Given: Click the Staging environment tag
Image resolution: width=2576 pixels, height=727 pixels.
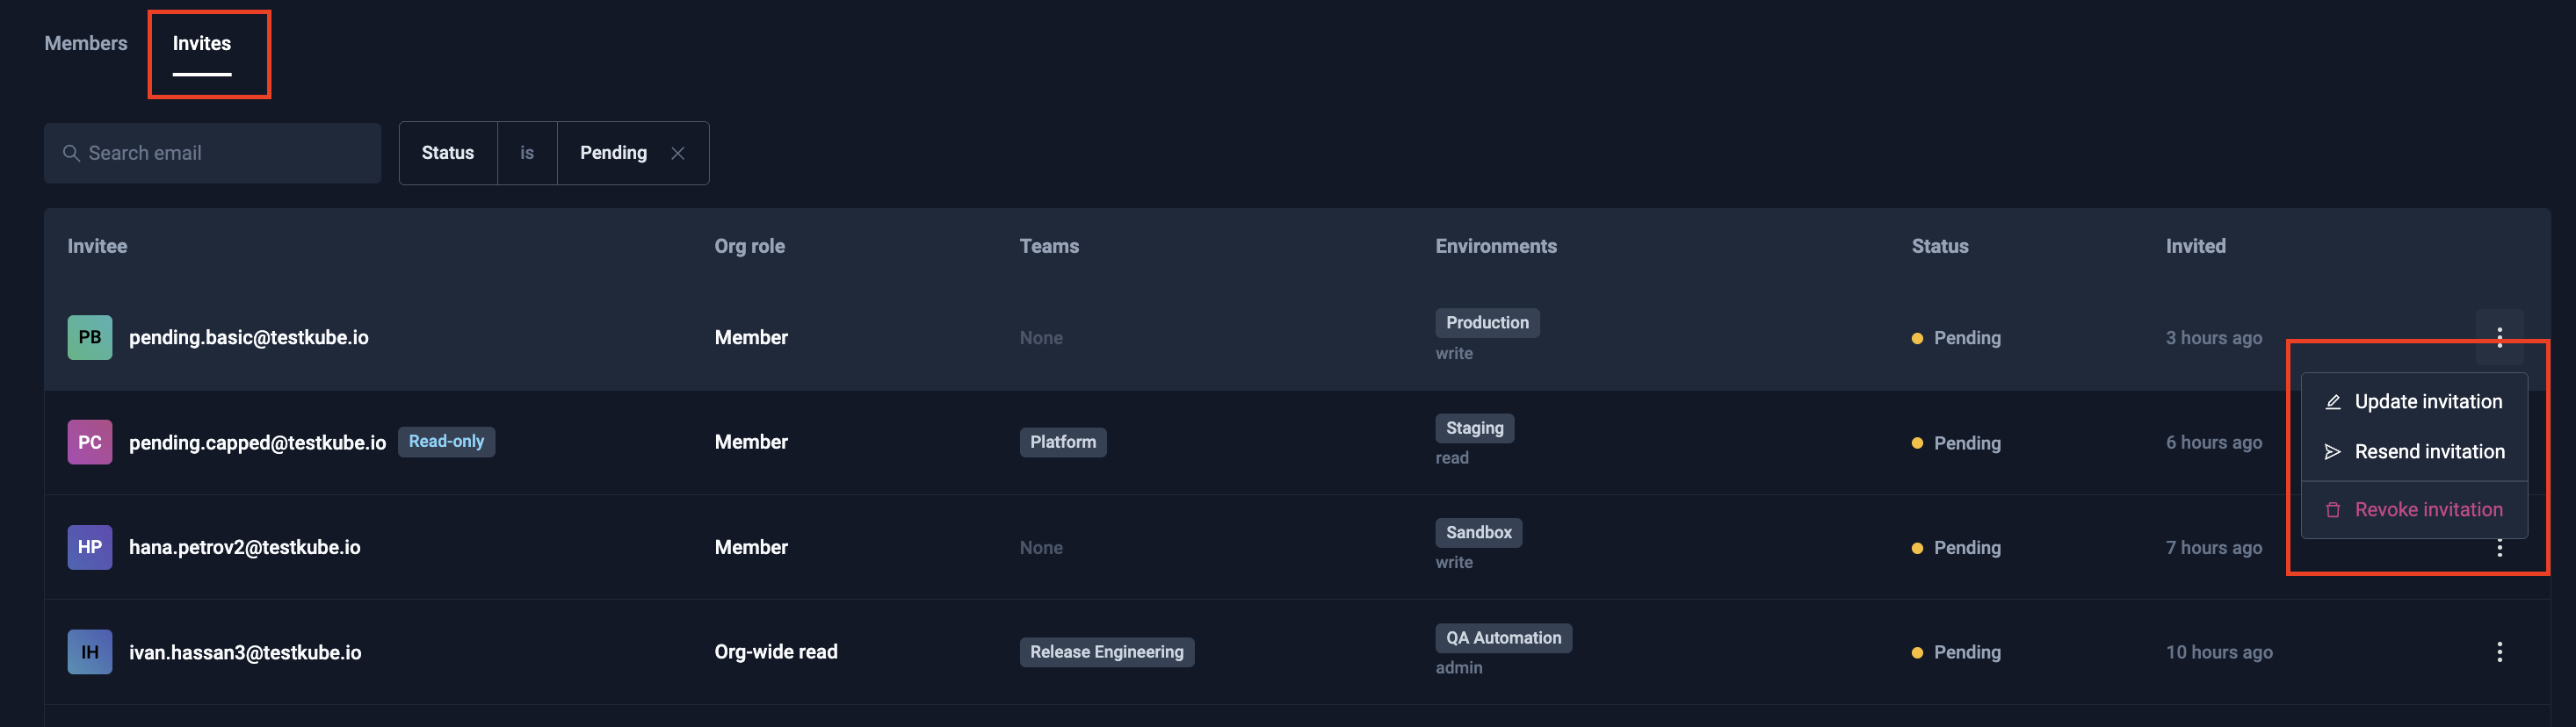Looking at the screenshot, I should [1475, 428].
